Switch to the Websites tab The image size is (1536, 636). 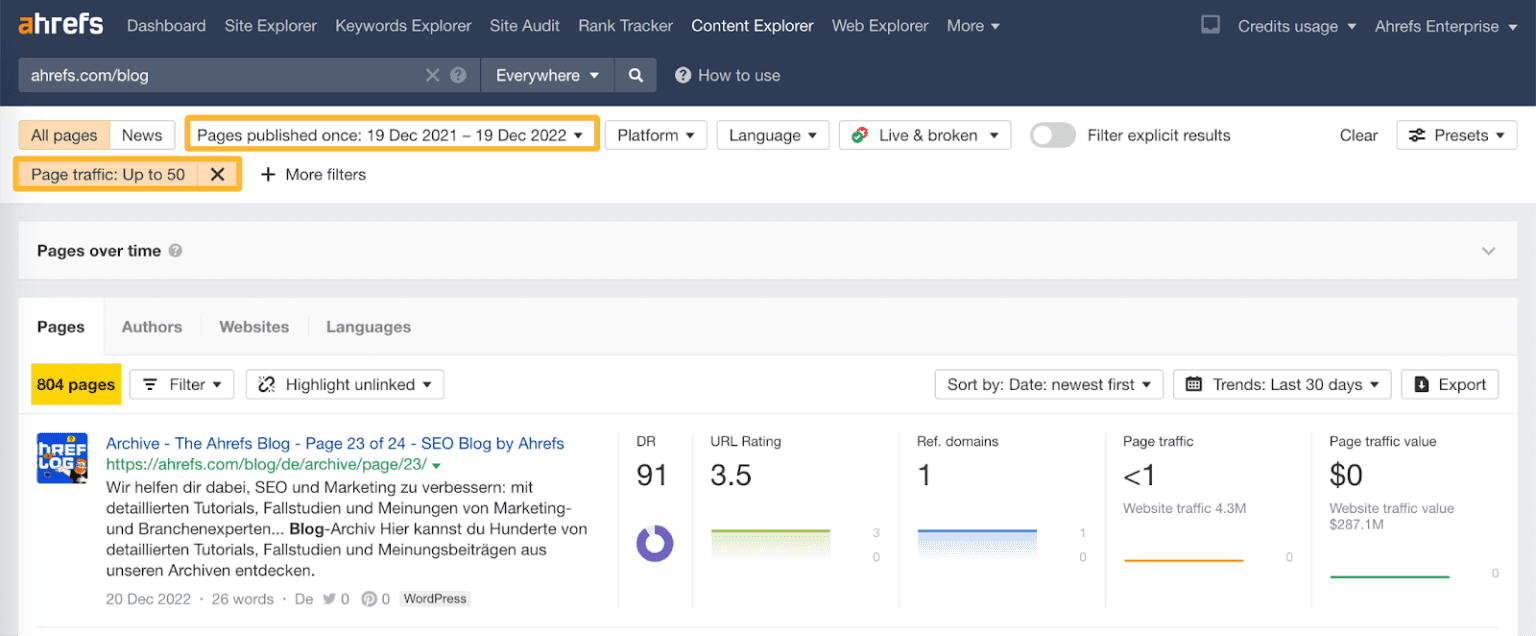tap(254, 327)
